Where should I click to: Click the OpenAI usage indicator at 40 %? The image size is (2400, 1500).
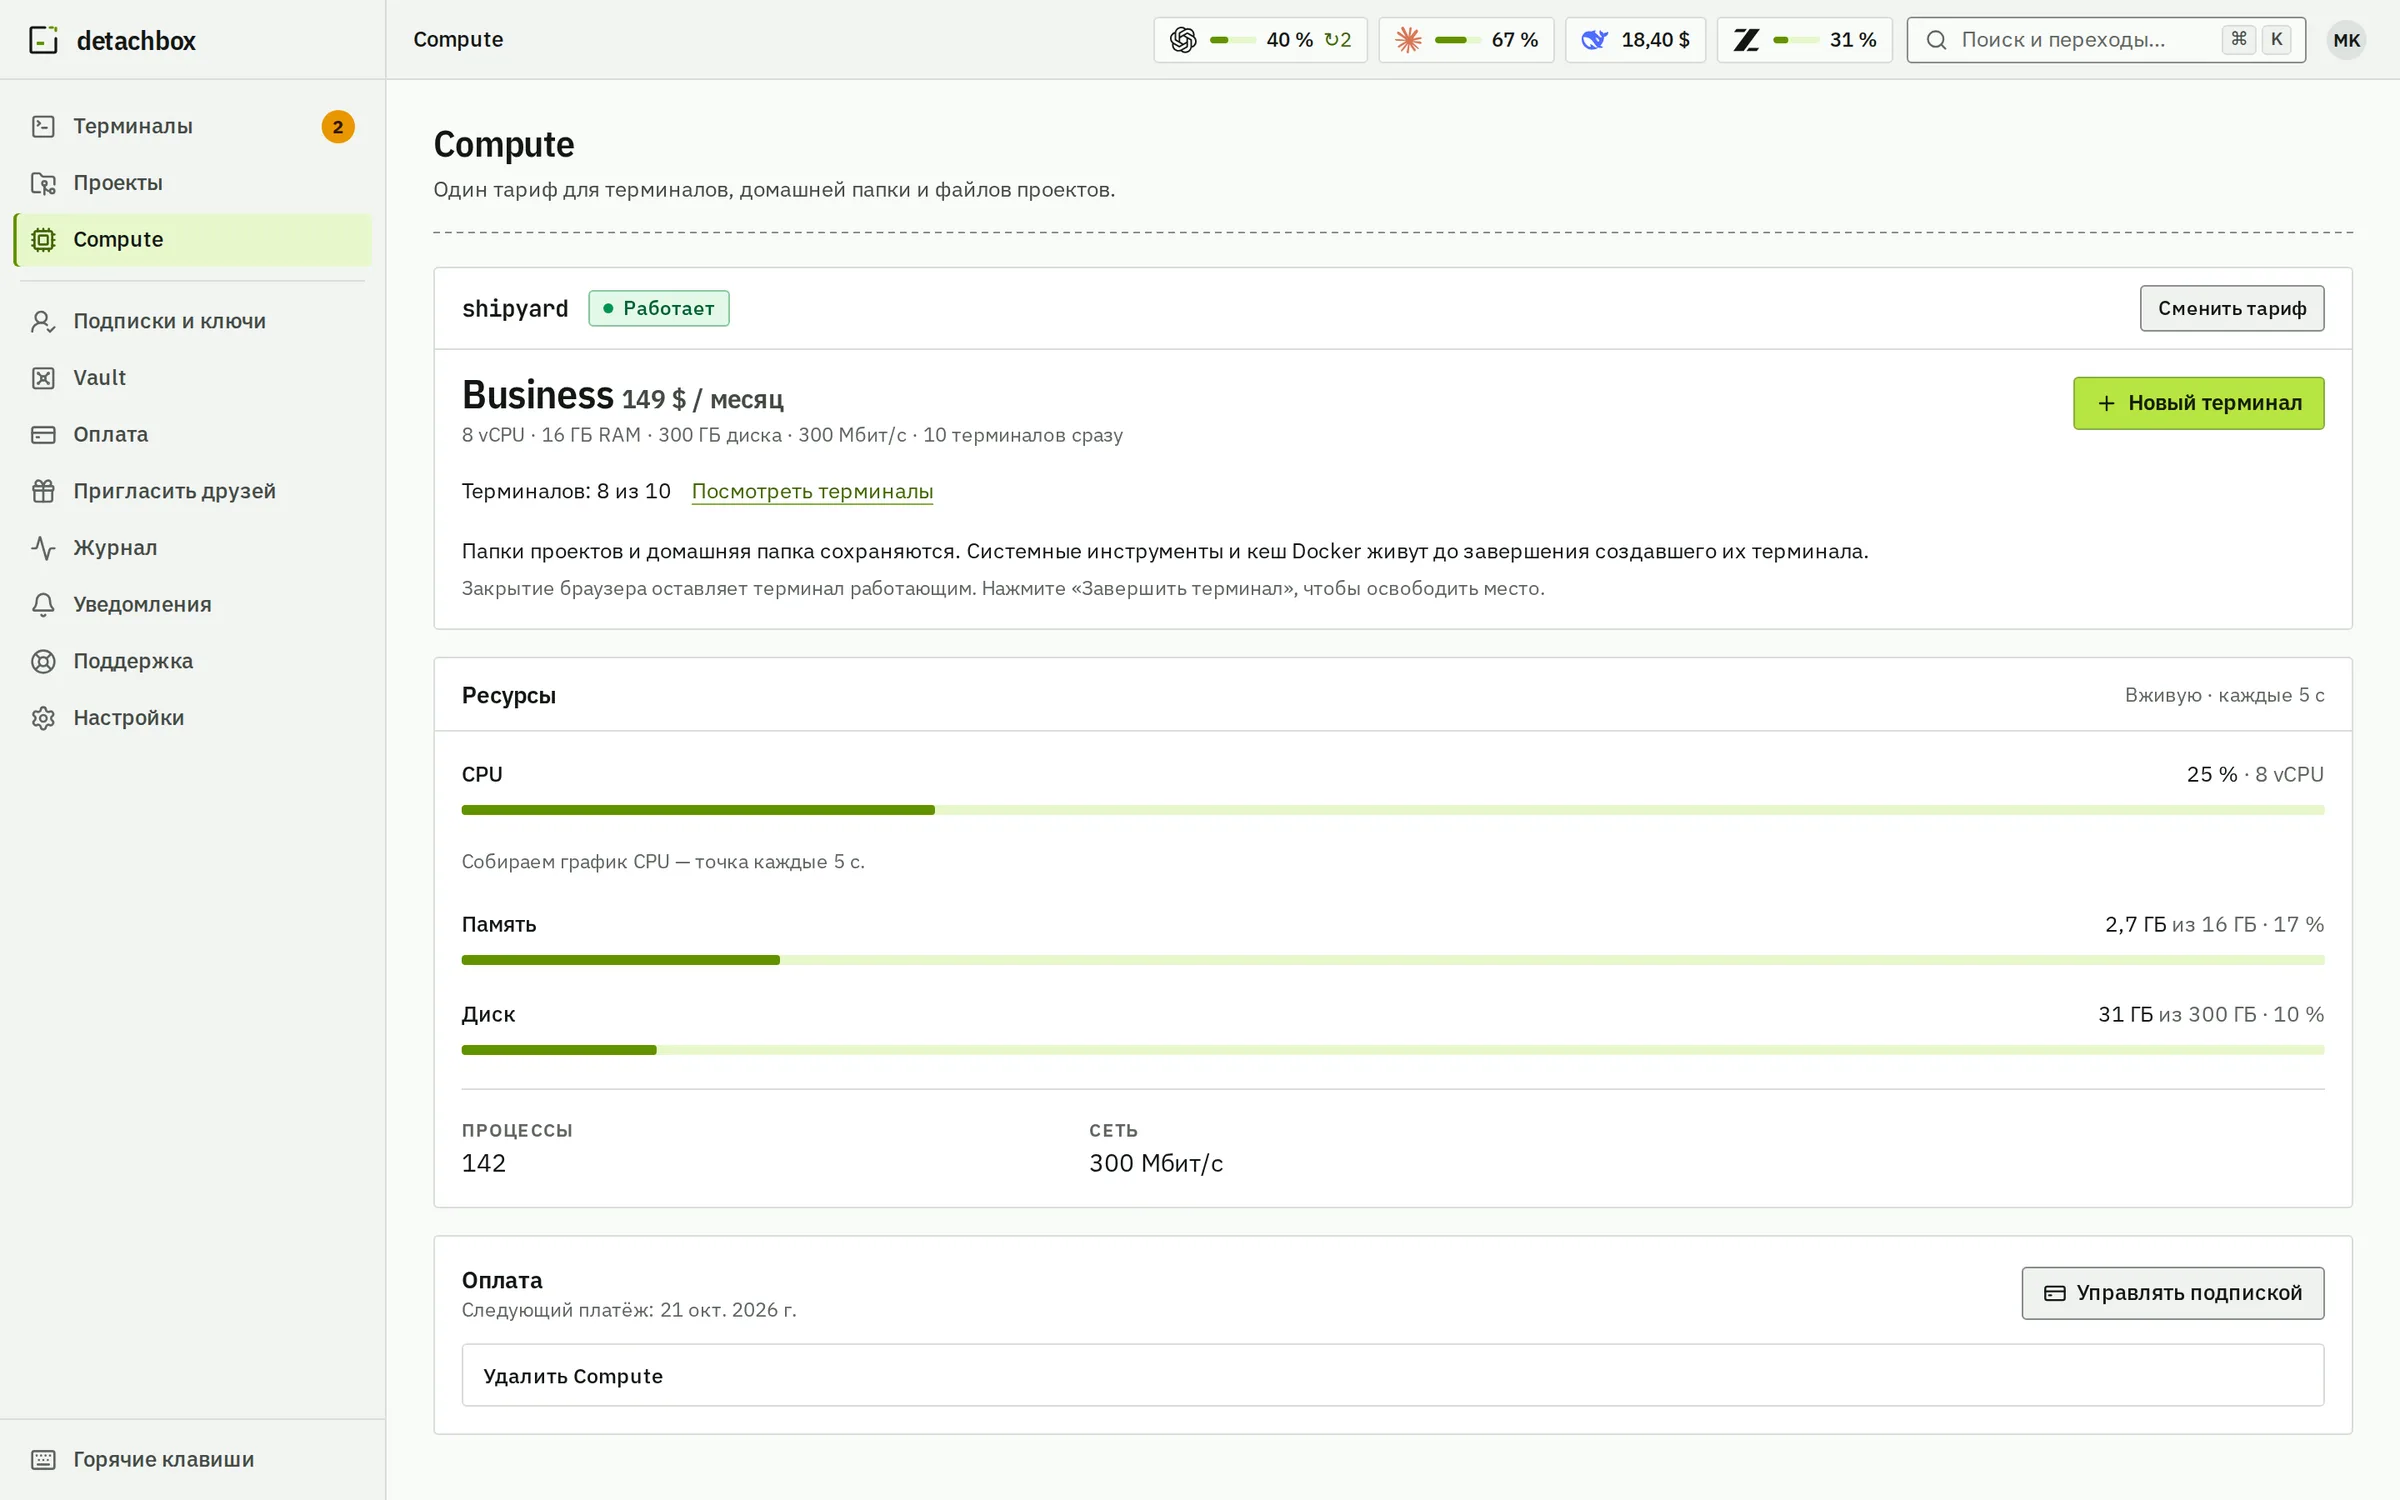pyautogui.click(x=1260, y=40)
